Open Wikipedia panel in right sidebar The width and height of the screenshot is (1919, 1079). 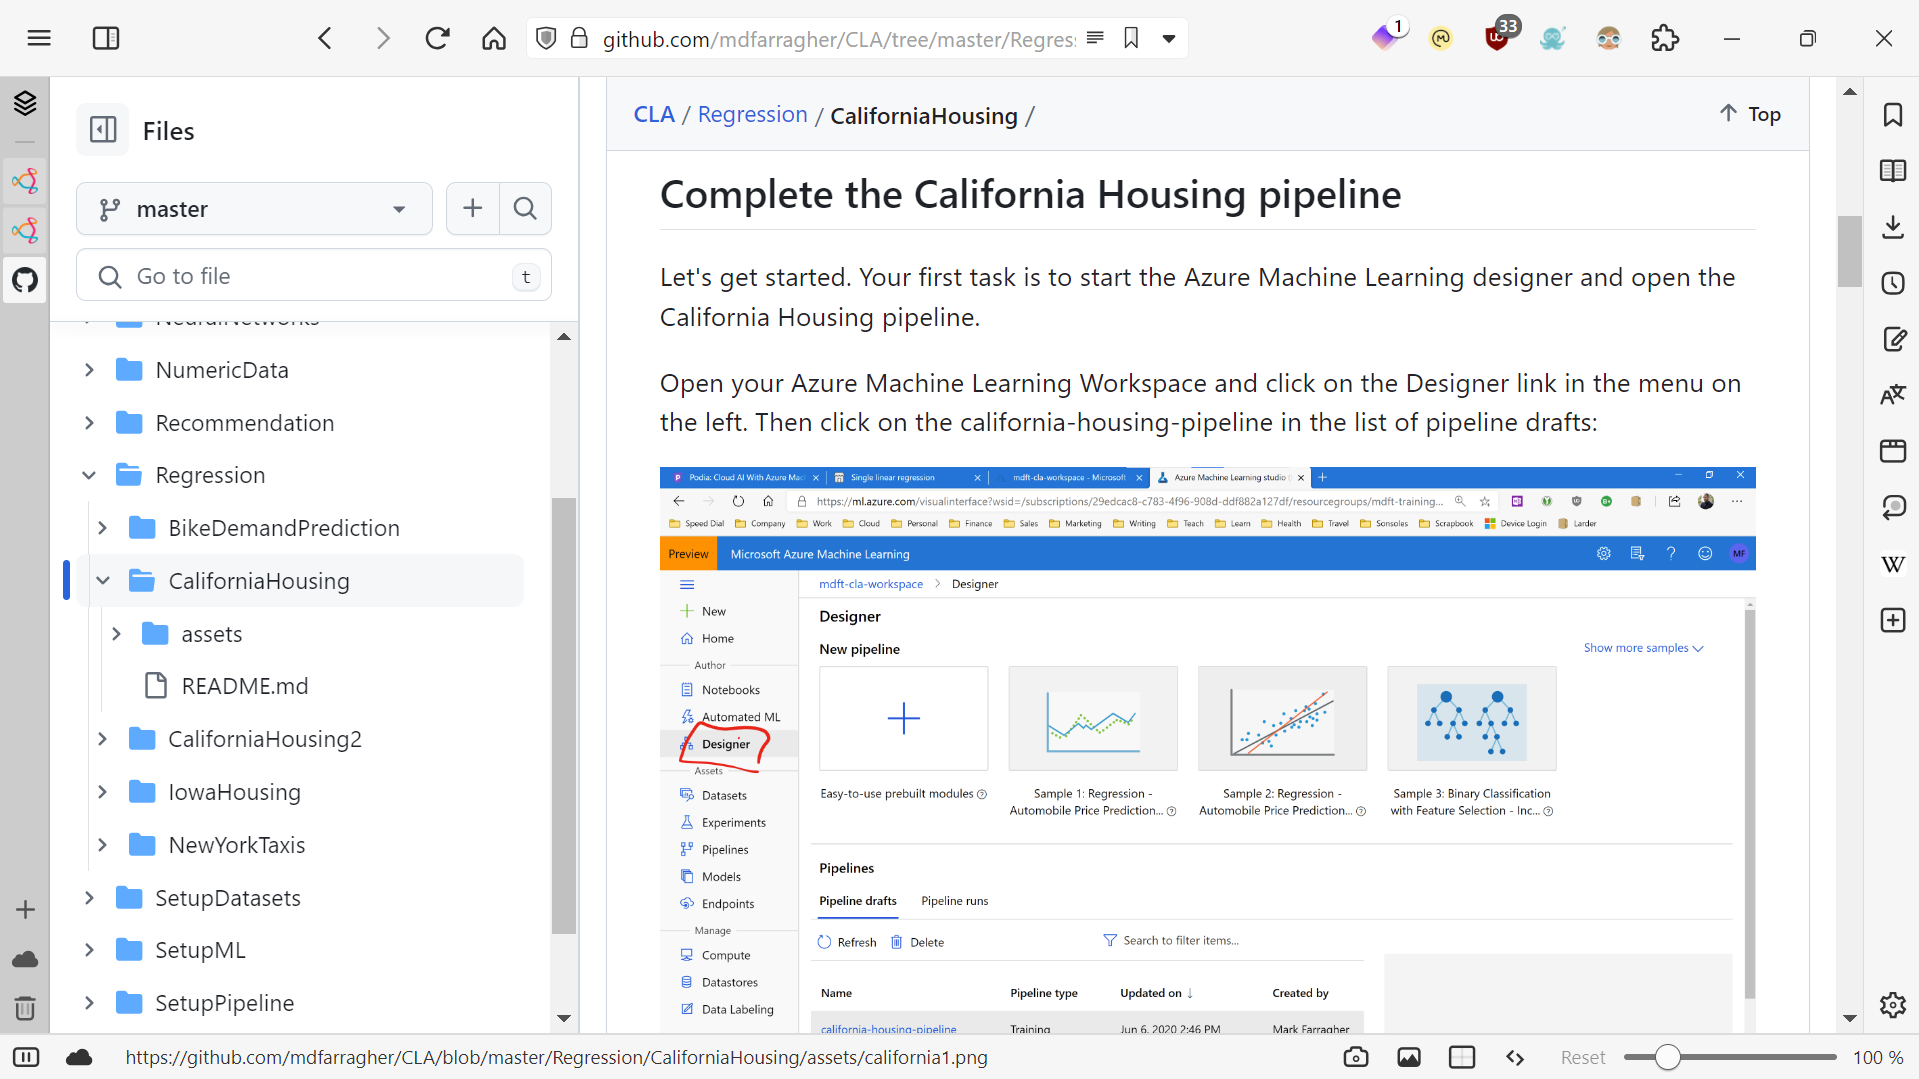tap(1893, 564)
